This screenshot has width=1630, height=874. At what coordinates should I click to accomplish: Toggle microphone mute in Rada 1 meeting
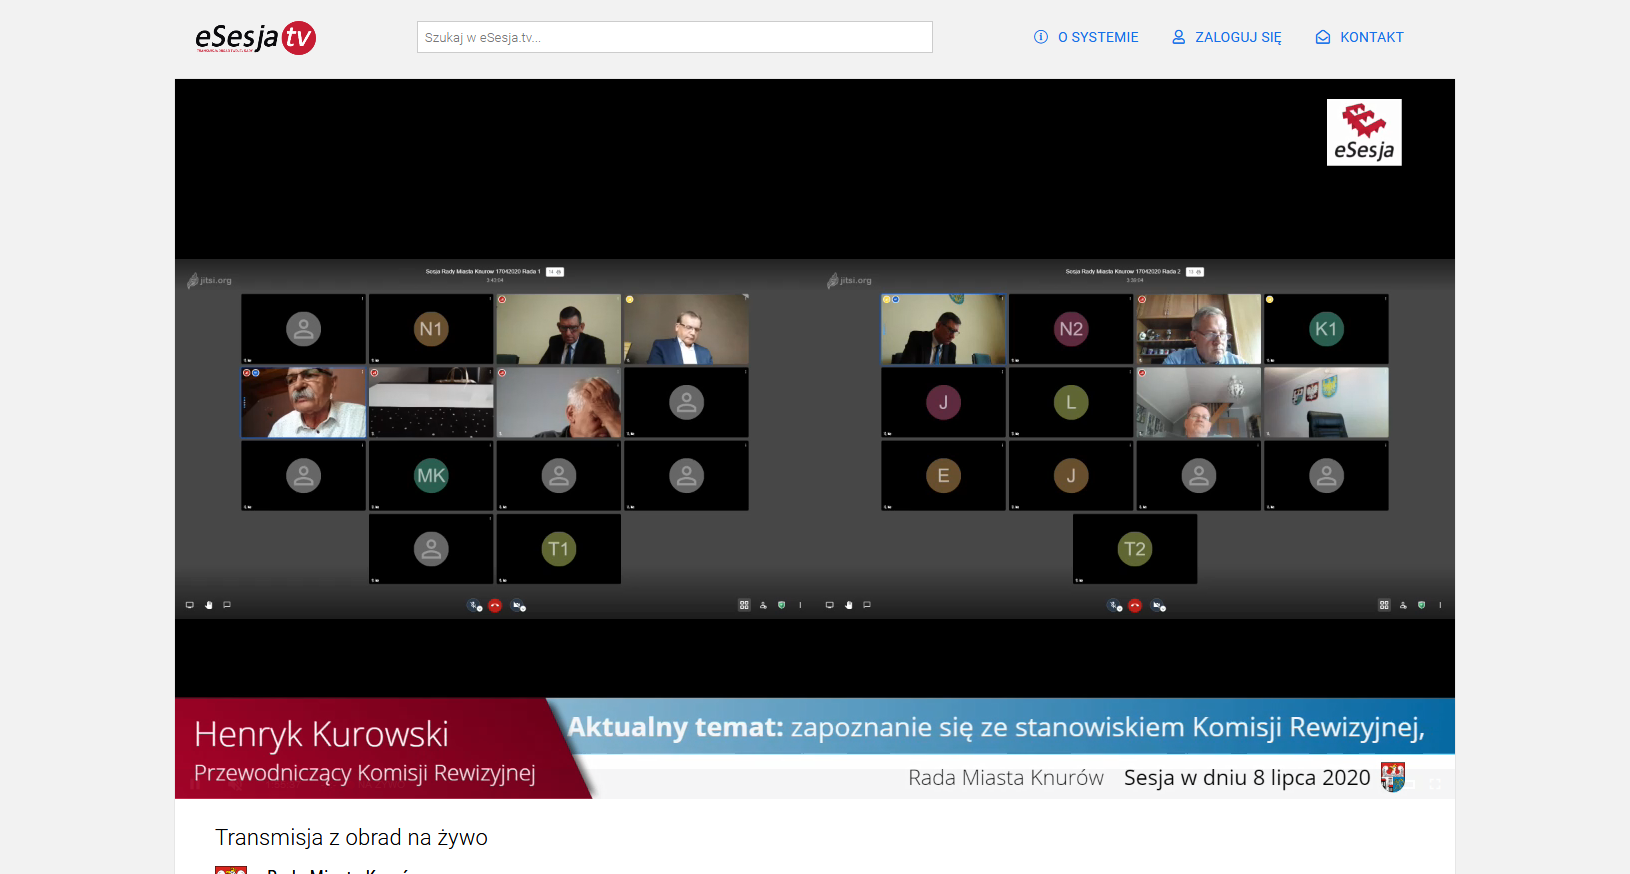[x=475, y=605]
